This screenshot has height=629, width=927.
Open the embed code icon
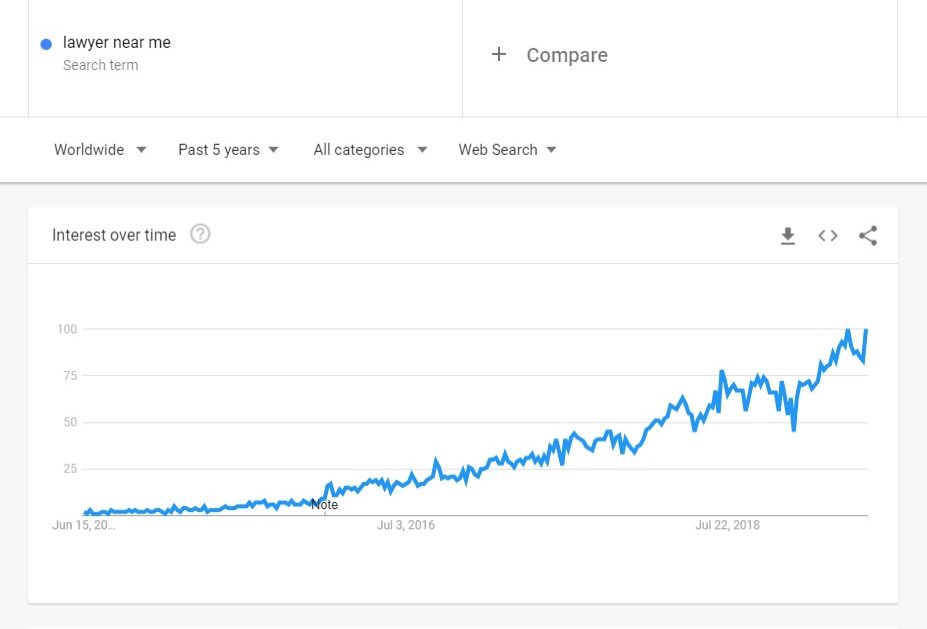pos(828,236)
